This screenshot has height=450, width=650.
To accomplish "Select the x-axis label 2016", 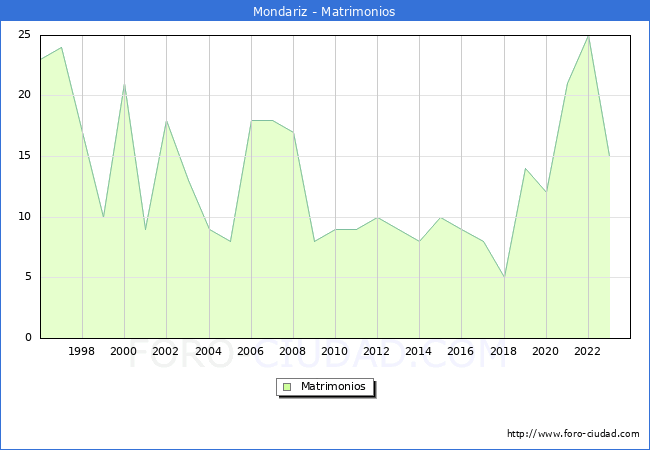I will tap(461, 351).
